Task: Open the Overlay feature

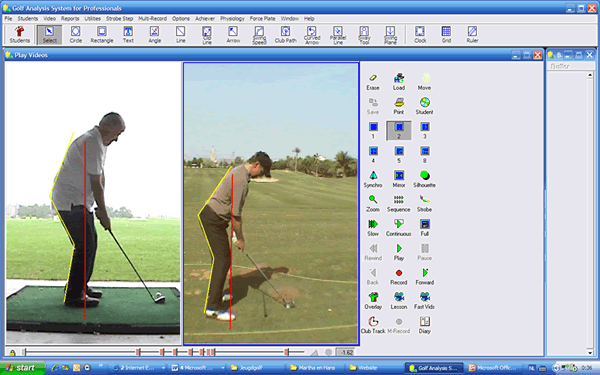Action: pos(373,301)
